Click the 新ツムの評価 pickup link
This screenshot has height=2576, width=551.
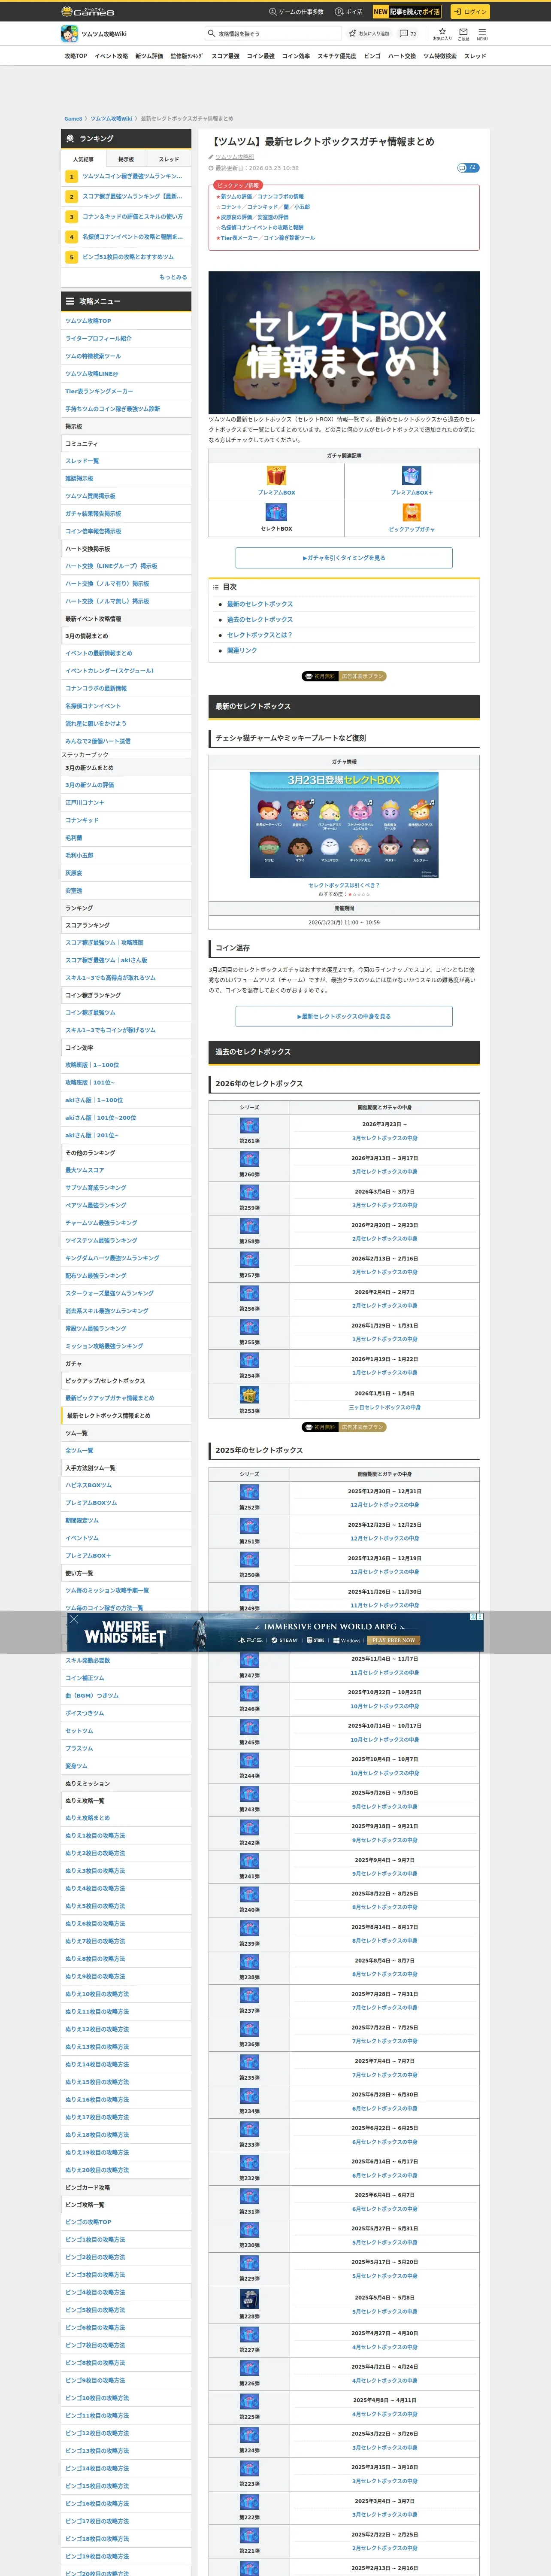click(236, 196)
